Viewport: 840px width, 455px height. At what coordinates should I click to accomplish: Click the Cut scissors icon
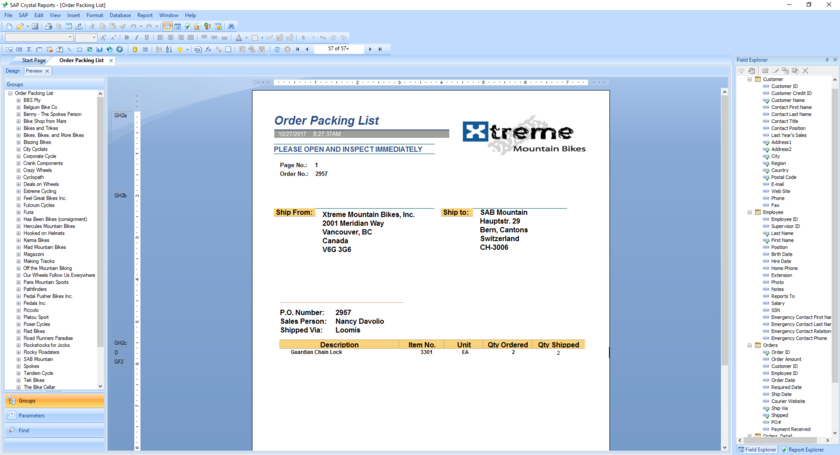tap(92, 26)
